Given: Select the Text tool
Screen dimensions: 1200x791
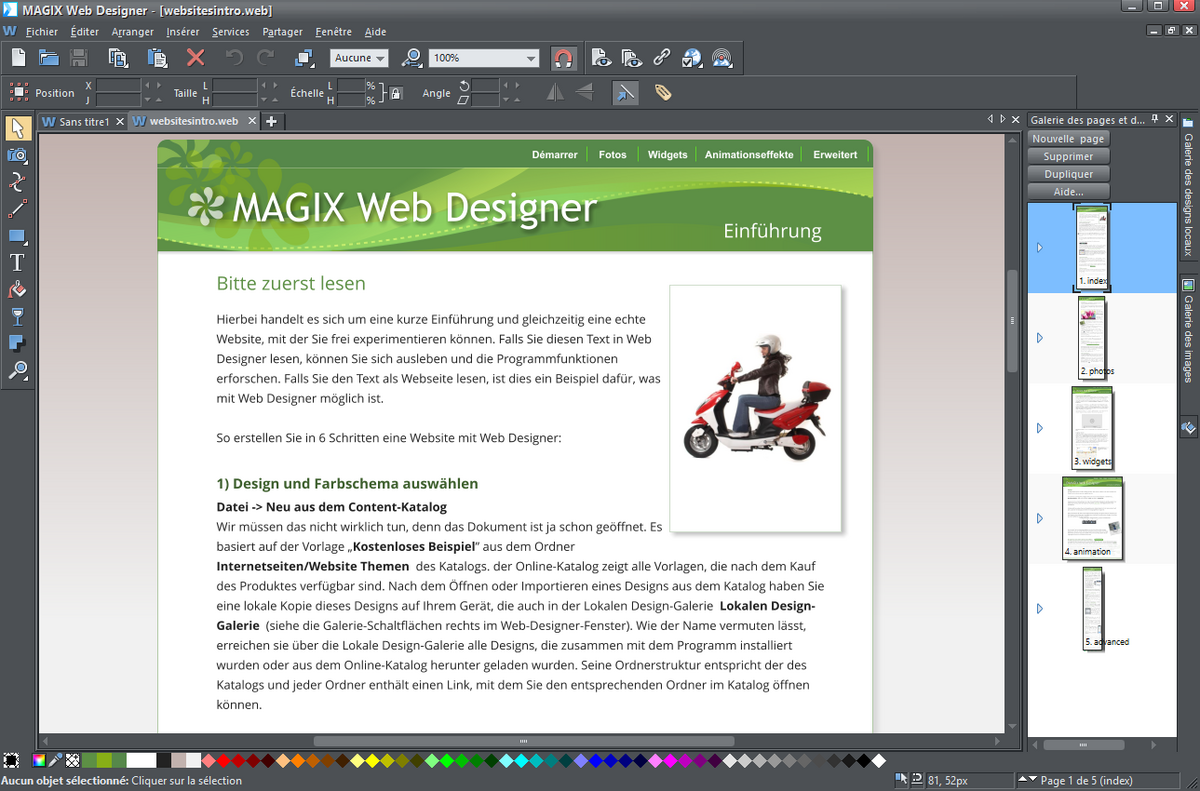Looking at the screenshot, I should pyautogui.click(x=17, y=263).
